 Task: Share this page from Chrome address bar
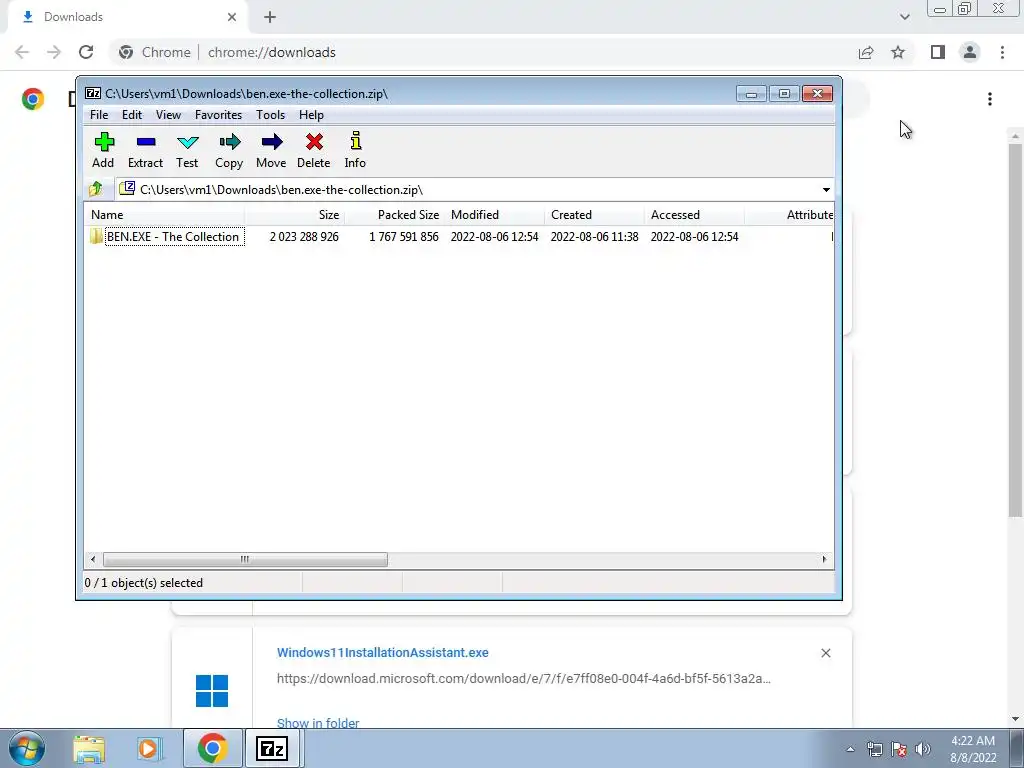(x=866, y=52)
